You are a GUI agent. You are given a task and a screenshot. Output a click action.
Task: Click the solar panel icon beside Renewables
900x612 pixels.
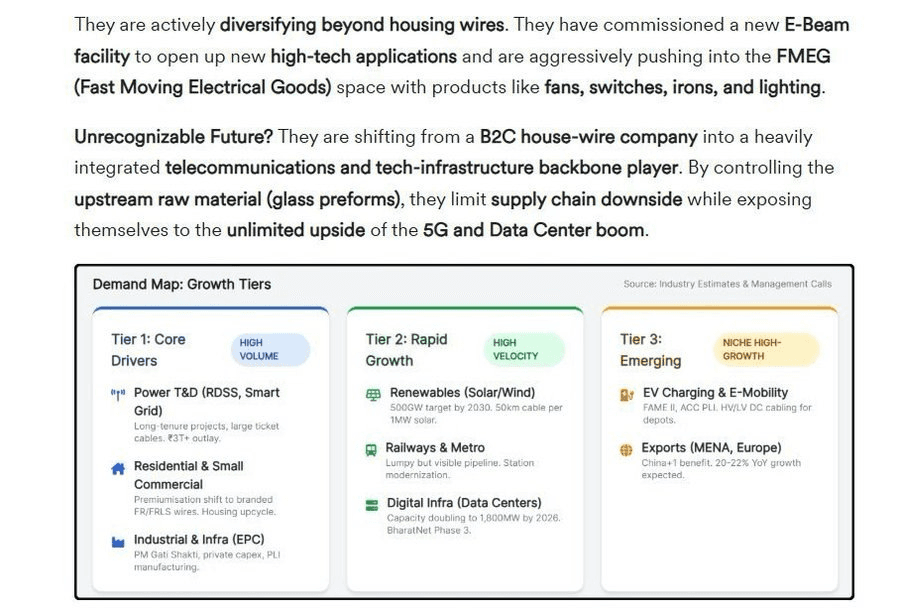click(373, 394)
